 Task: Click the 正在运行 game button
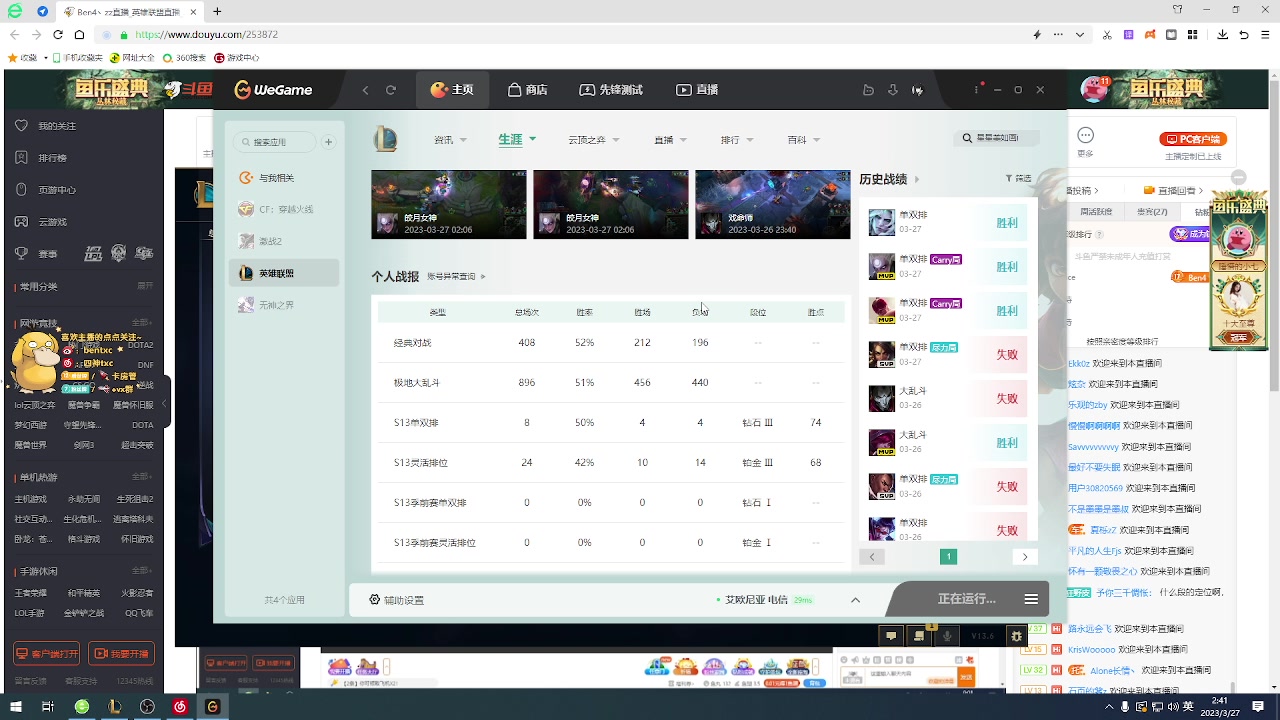coord(966,599)
